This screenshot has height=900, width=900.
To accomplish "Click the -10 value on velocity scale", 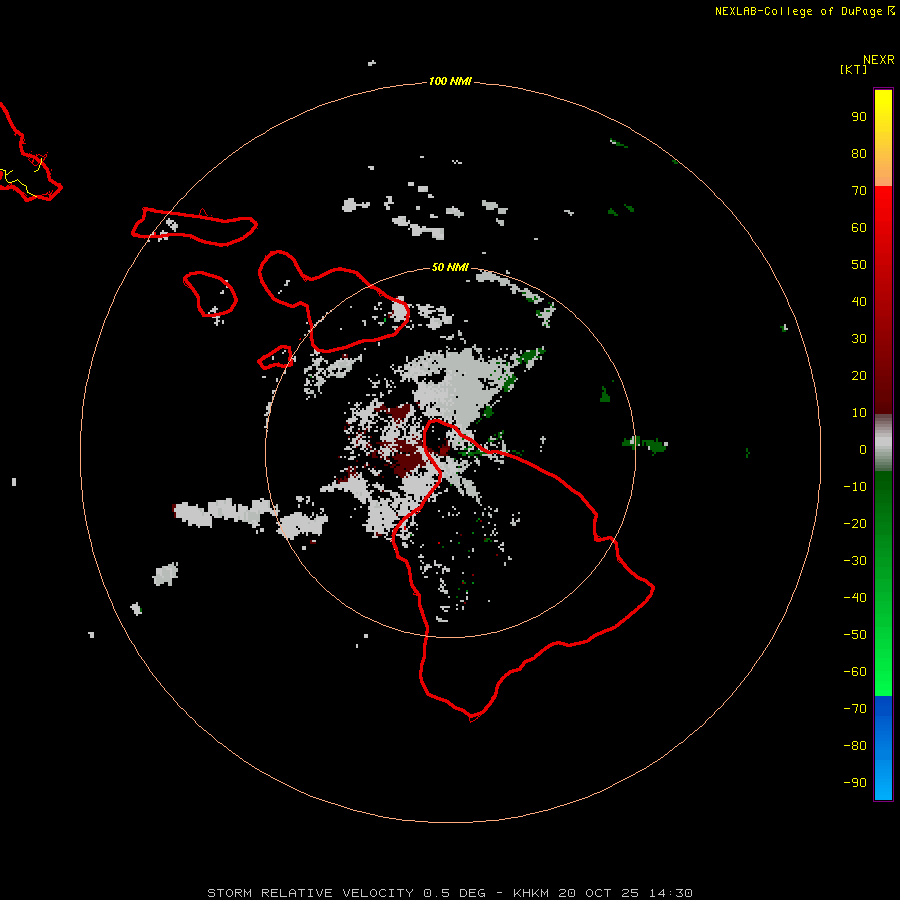I will [x=855, y=487].
